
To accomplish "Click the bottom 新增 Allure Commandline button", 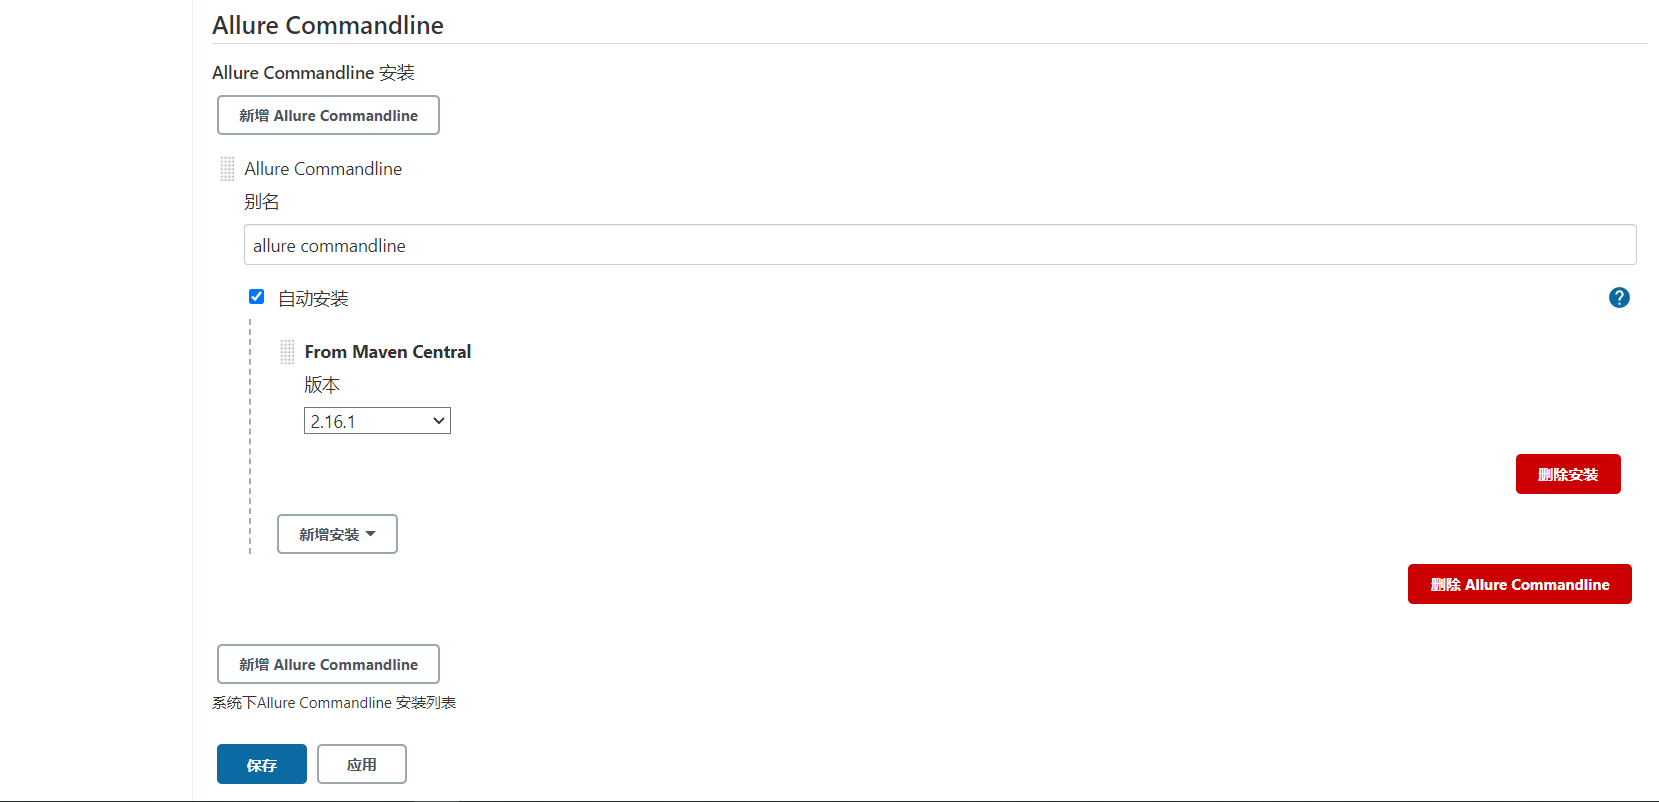I will [328, 664].
